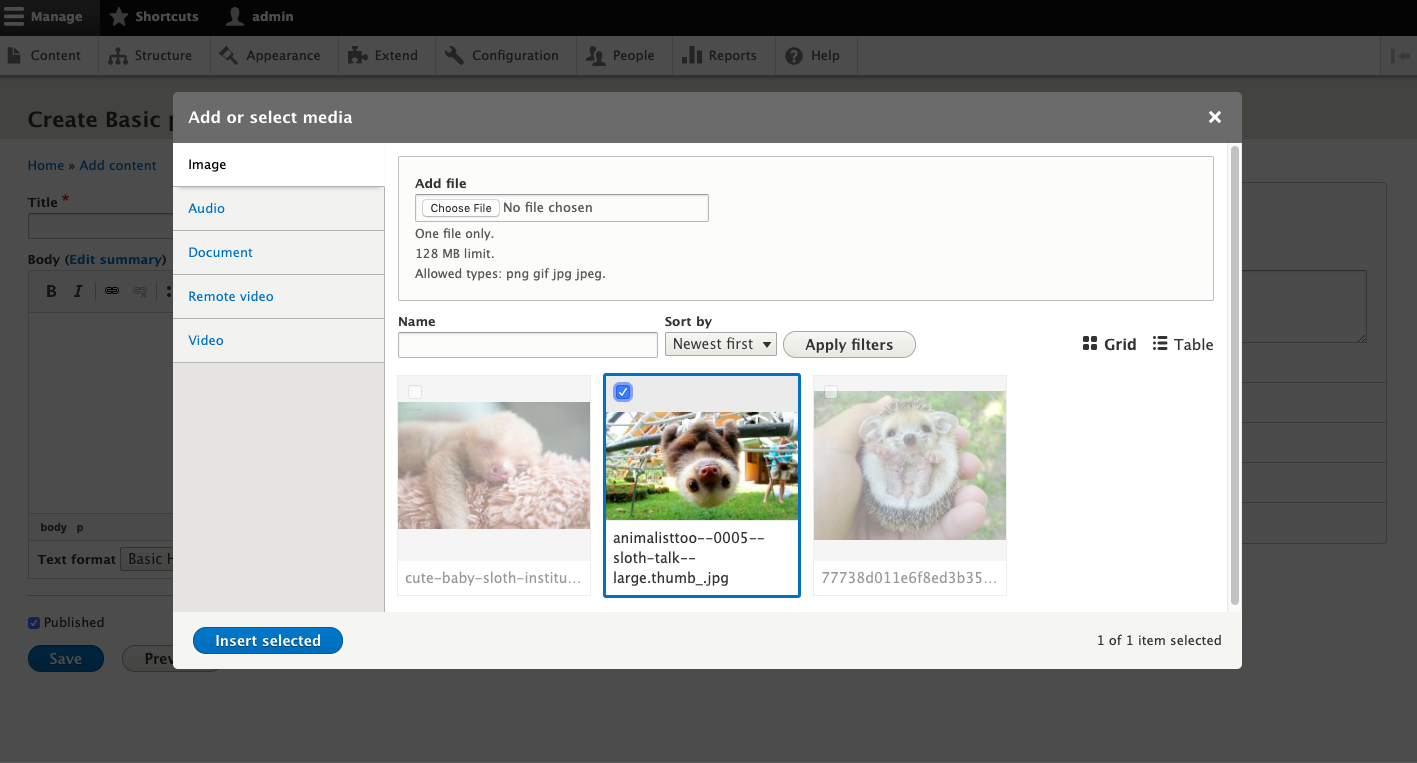Check the cute-baby-sloth image checkbox
Screen dimensions: 1417x763
tap(415, 392)
